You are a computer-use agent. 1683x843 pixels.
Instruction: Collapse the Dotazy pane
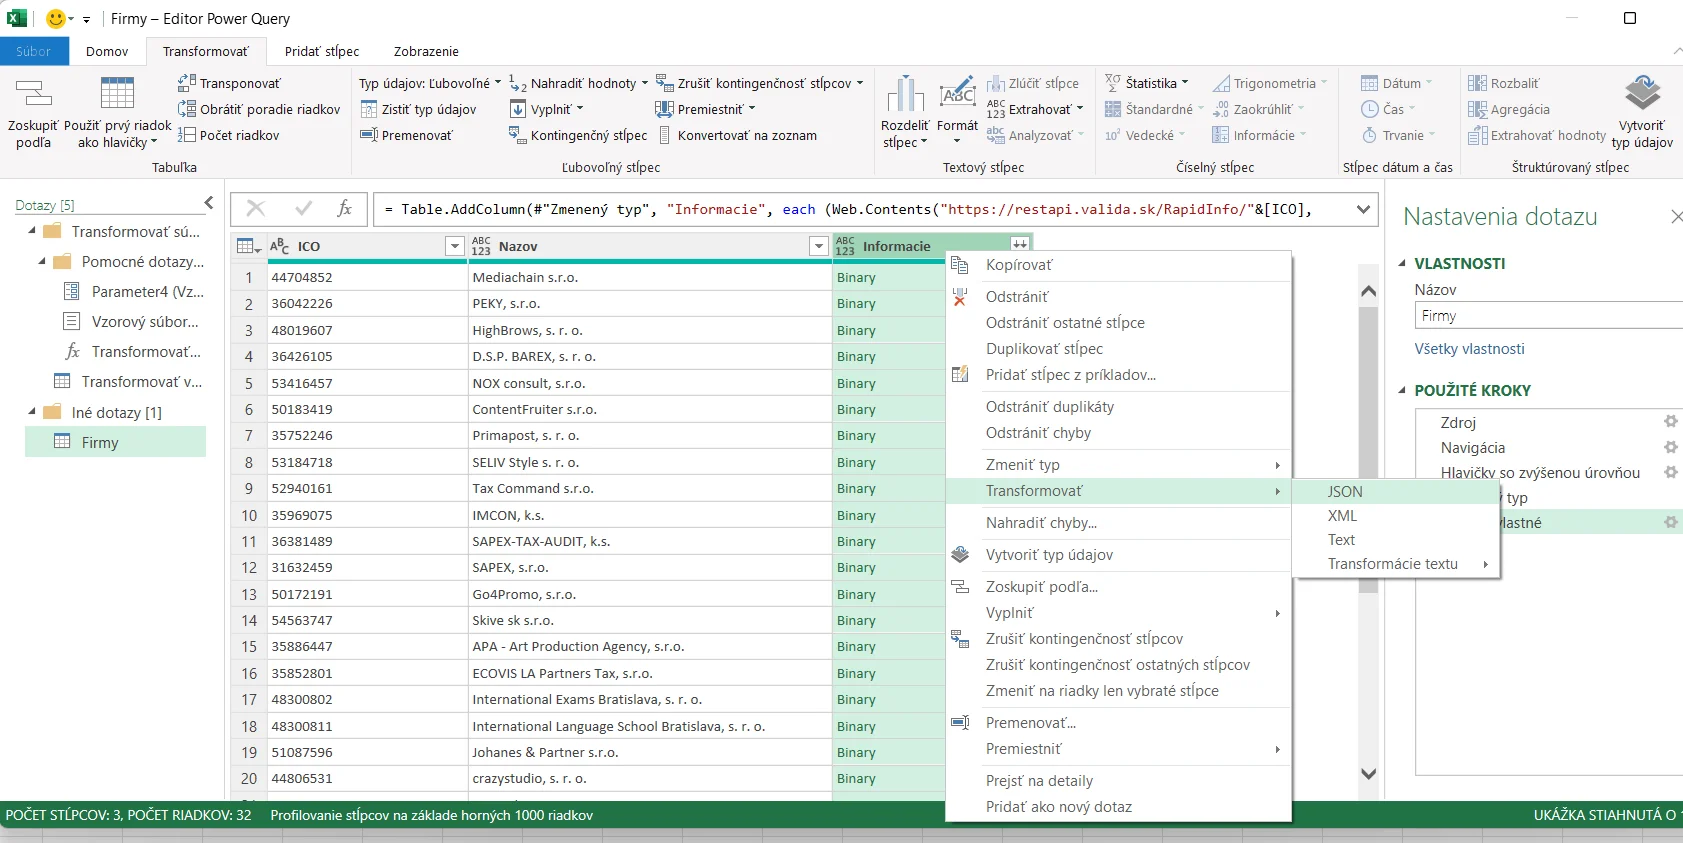coord(209,203)
